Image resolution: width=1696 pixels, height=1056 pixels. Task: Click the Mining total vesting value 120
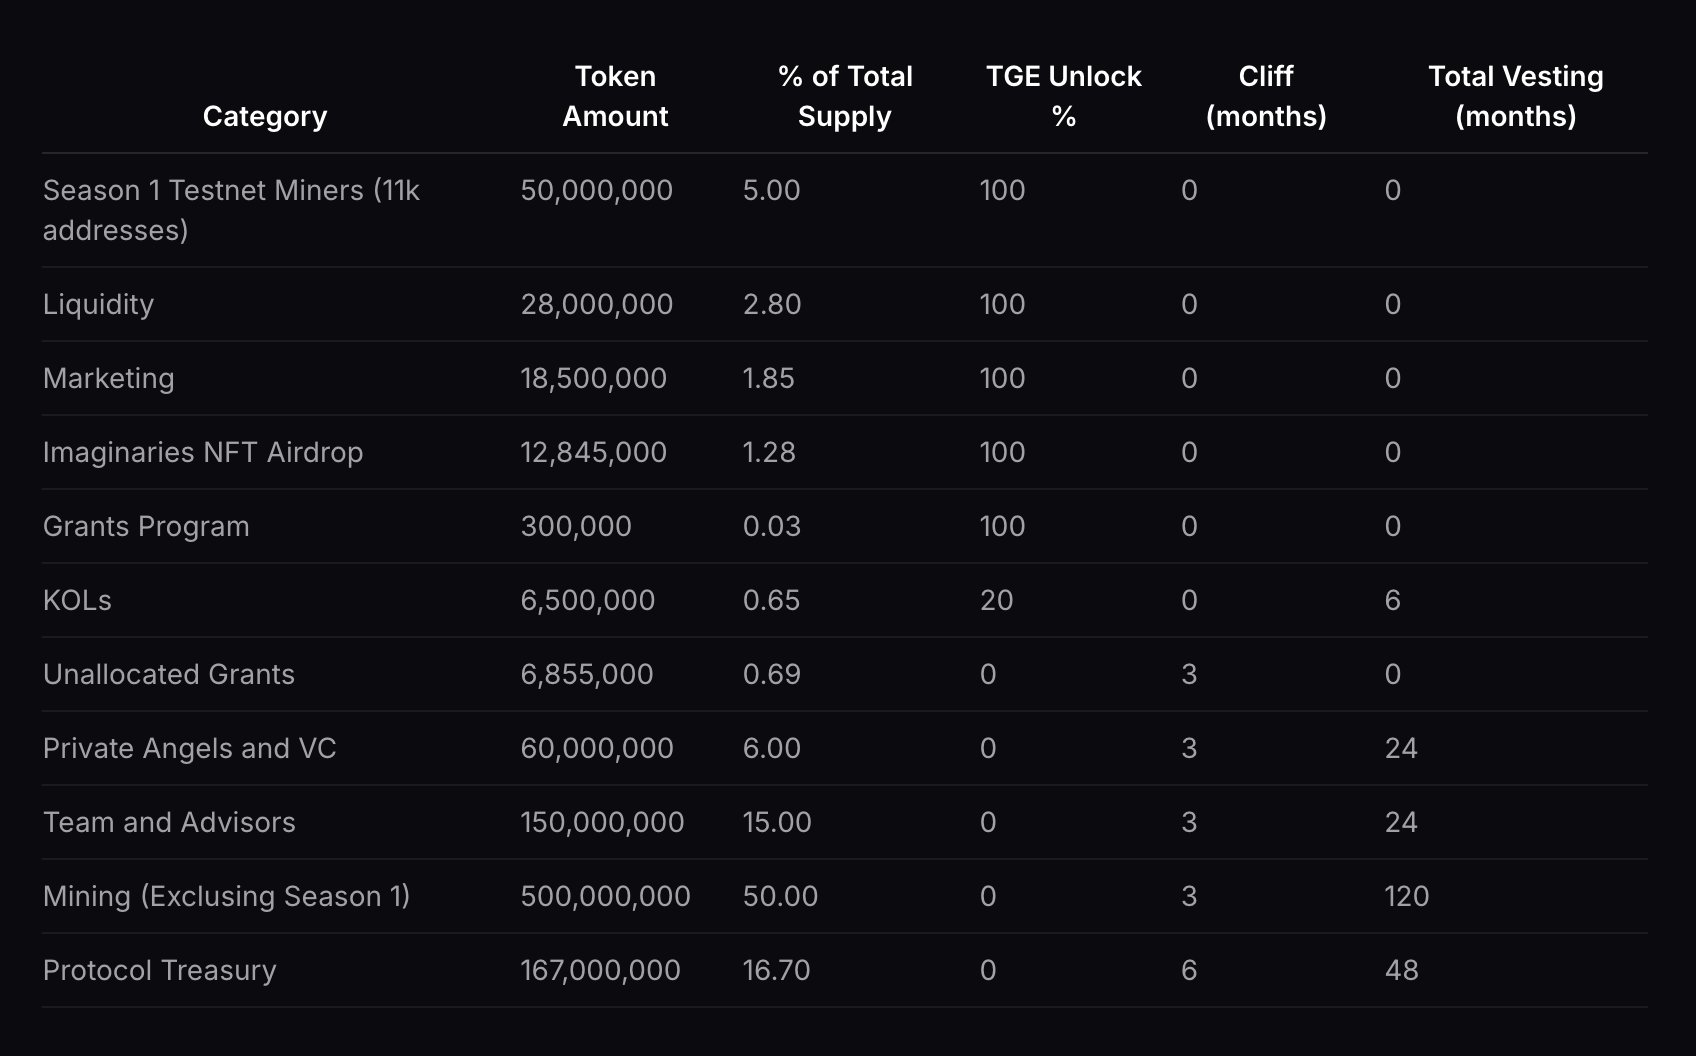tap(1406, 896)
